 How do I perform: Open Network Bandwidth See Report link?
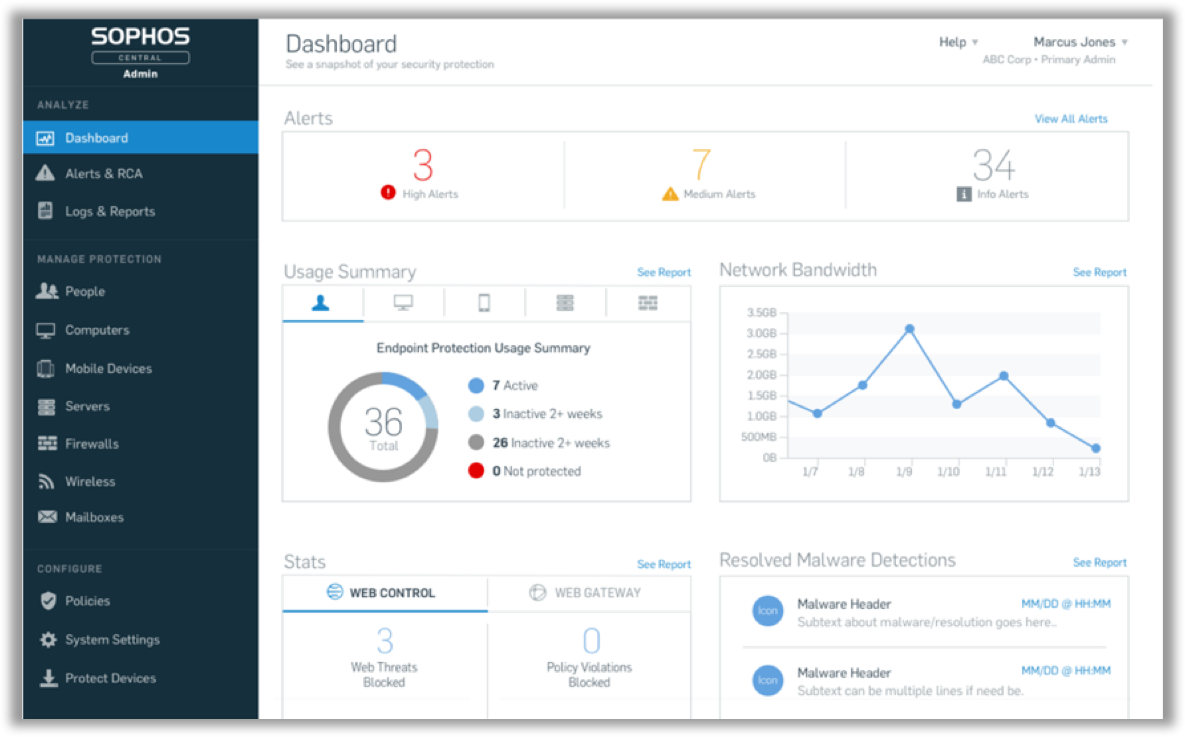click(1100, 272)
